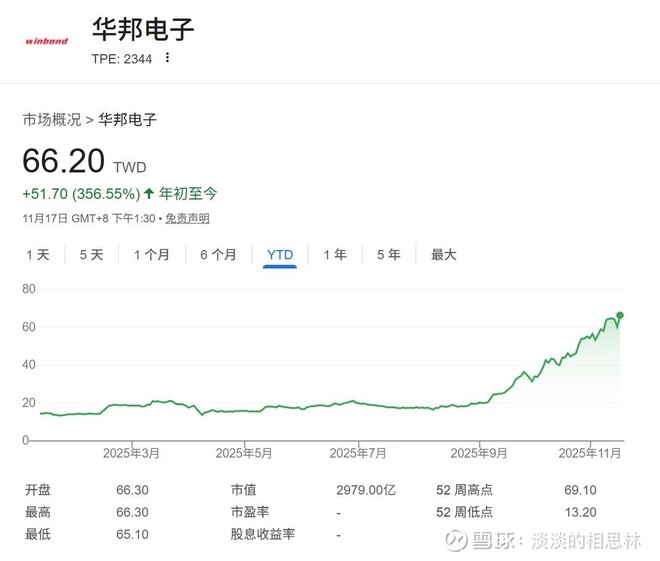
Task: Click the green upward arrow indicator
Action: pyautogui.click(x=149, y=194)
